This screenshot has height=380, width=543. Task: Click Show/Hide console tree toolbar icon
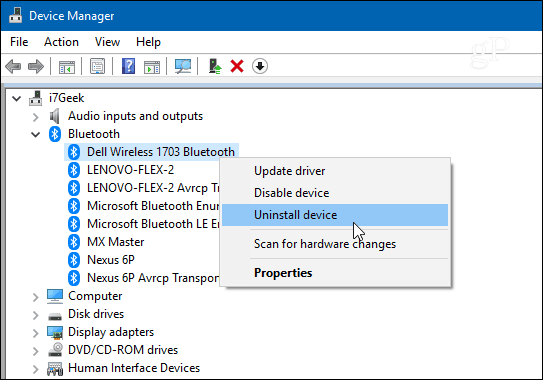pos(67,67)
